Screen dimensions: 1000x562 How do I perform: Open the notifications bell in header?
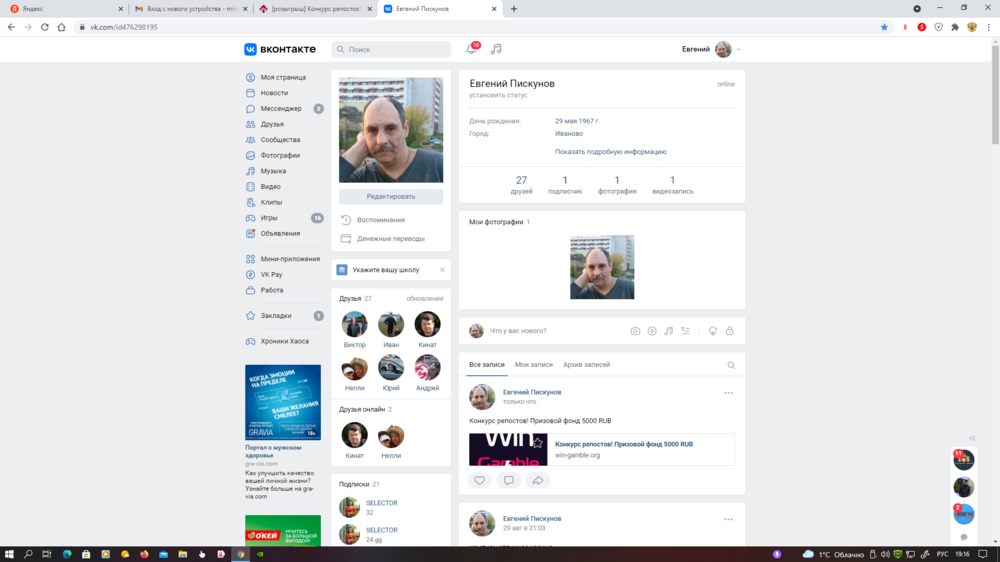[x=472, y=49]
